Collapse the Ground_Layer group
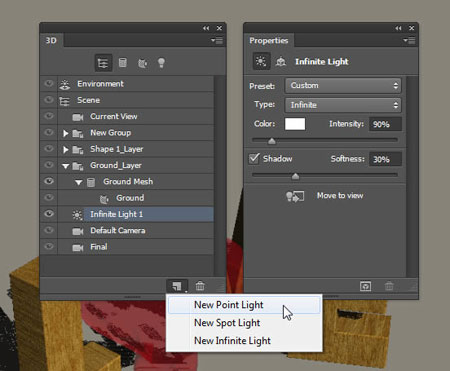Screen dimensions: 450x371 66,166
